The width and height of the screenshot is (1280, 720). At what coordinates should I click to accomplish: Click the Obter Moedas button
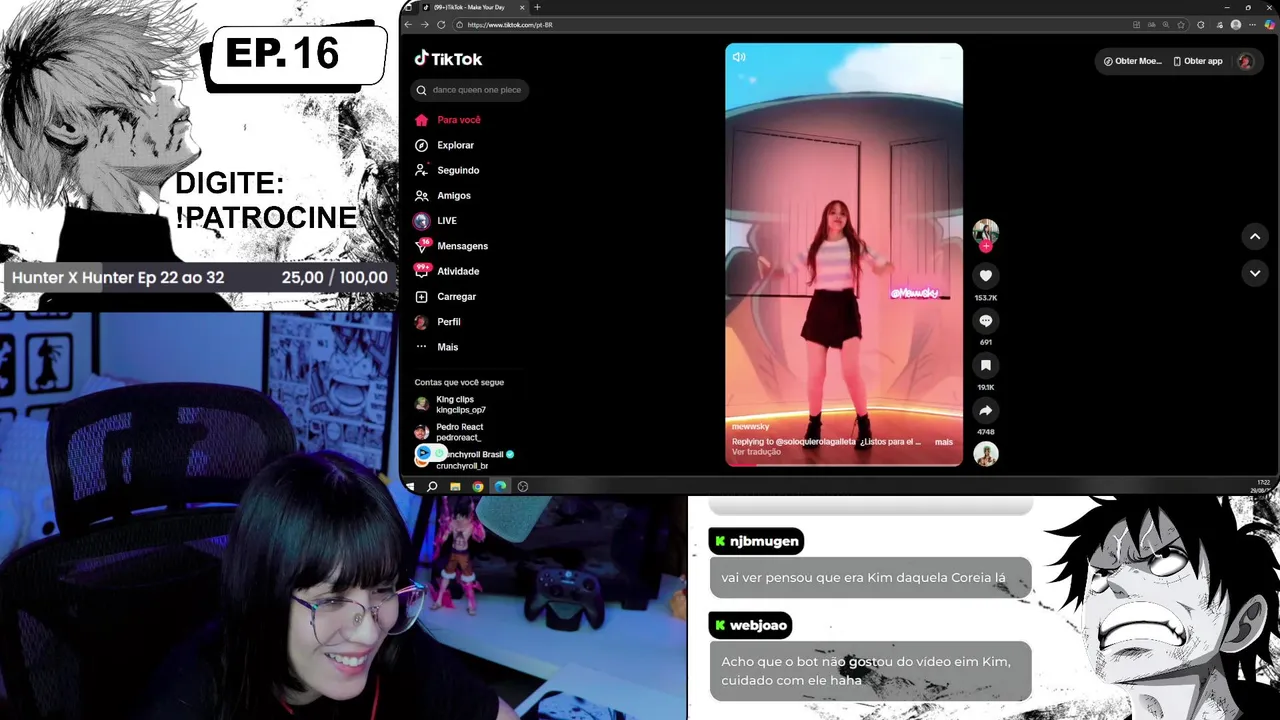click(x=1132, y=61)
